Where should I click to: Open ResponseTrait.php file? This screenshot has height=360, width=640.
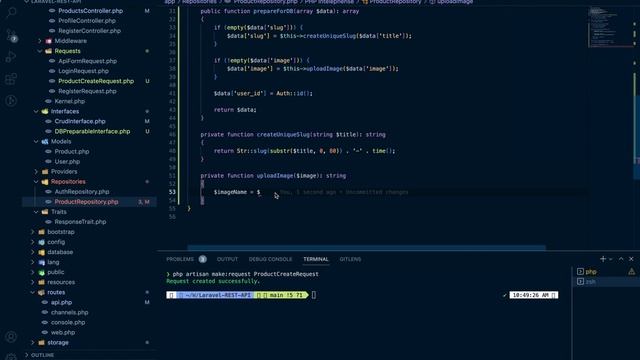(x=80, y=222)
